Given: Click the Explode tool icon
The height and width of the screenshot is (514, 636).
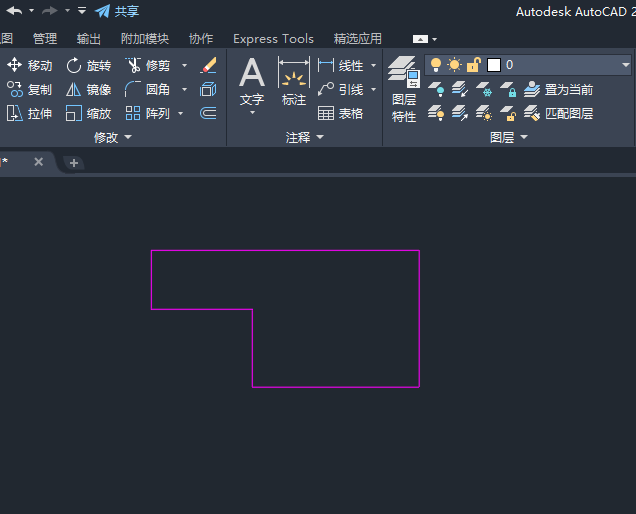Looking at the screenshot, I should click(208, 89).
